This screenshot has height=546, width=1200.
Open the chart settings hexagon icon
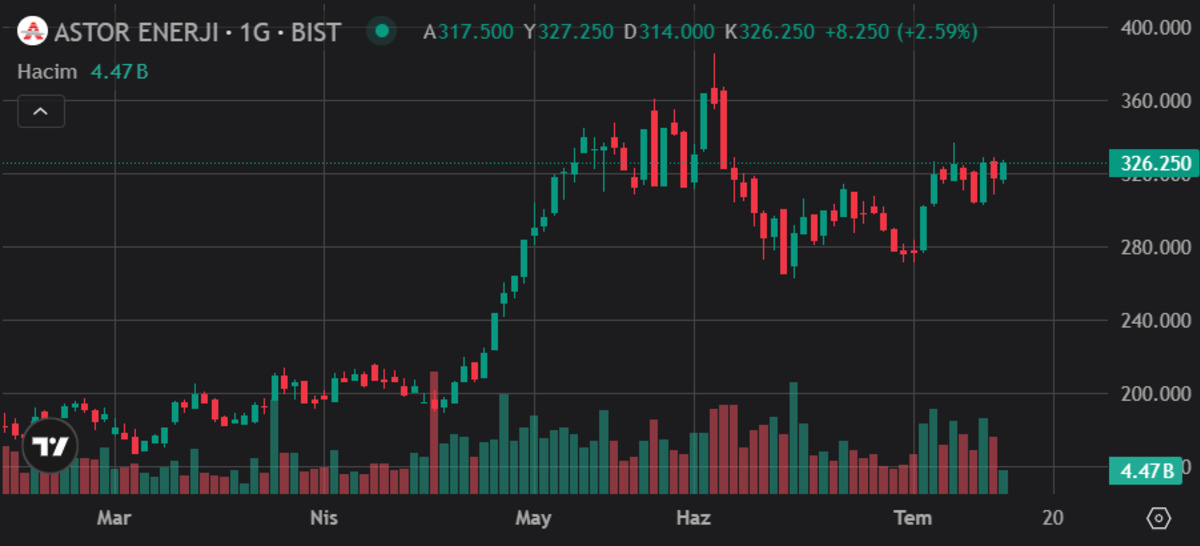point(1159,518)
